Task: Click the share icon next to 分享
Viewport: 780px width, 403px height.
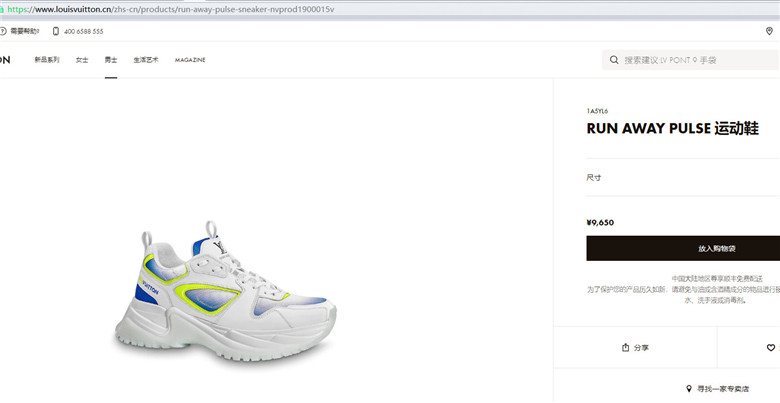Action: pyautogui.click(x=625, y=347)
